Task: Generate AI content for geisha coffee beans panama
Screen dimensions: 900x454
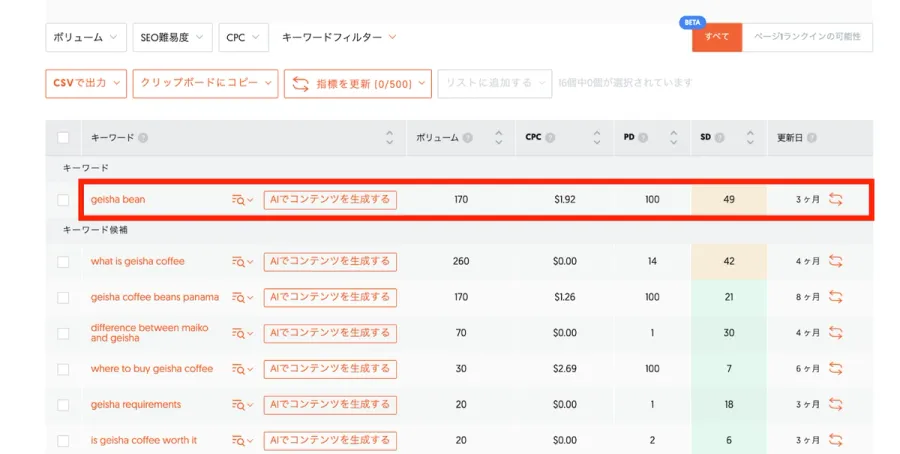Action: (330, 297)
